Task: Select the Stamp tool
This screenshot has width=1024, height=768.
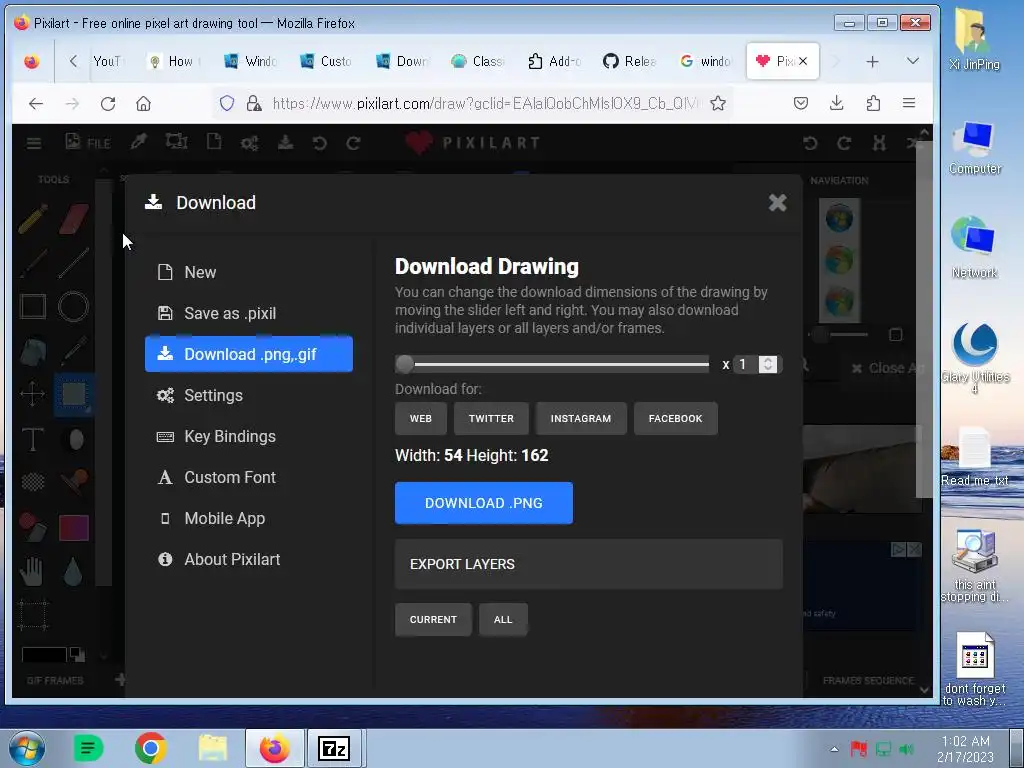Action: (74, 482)
